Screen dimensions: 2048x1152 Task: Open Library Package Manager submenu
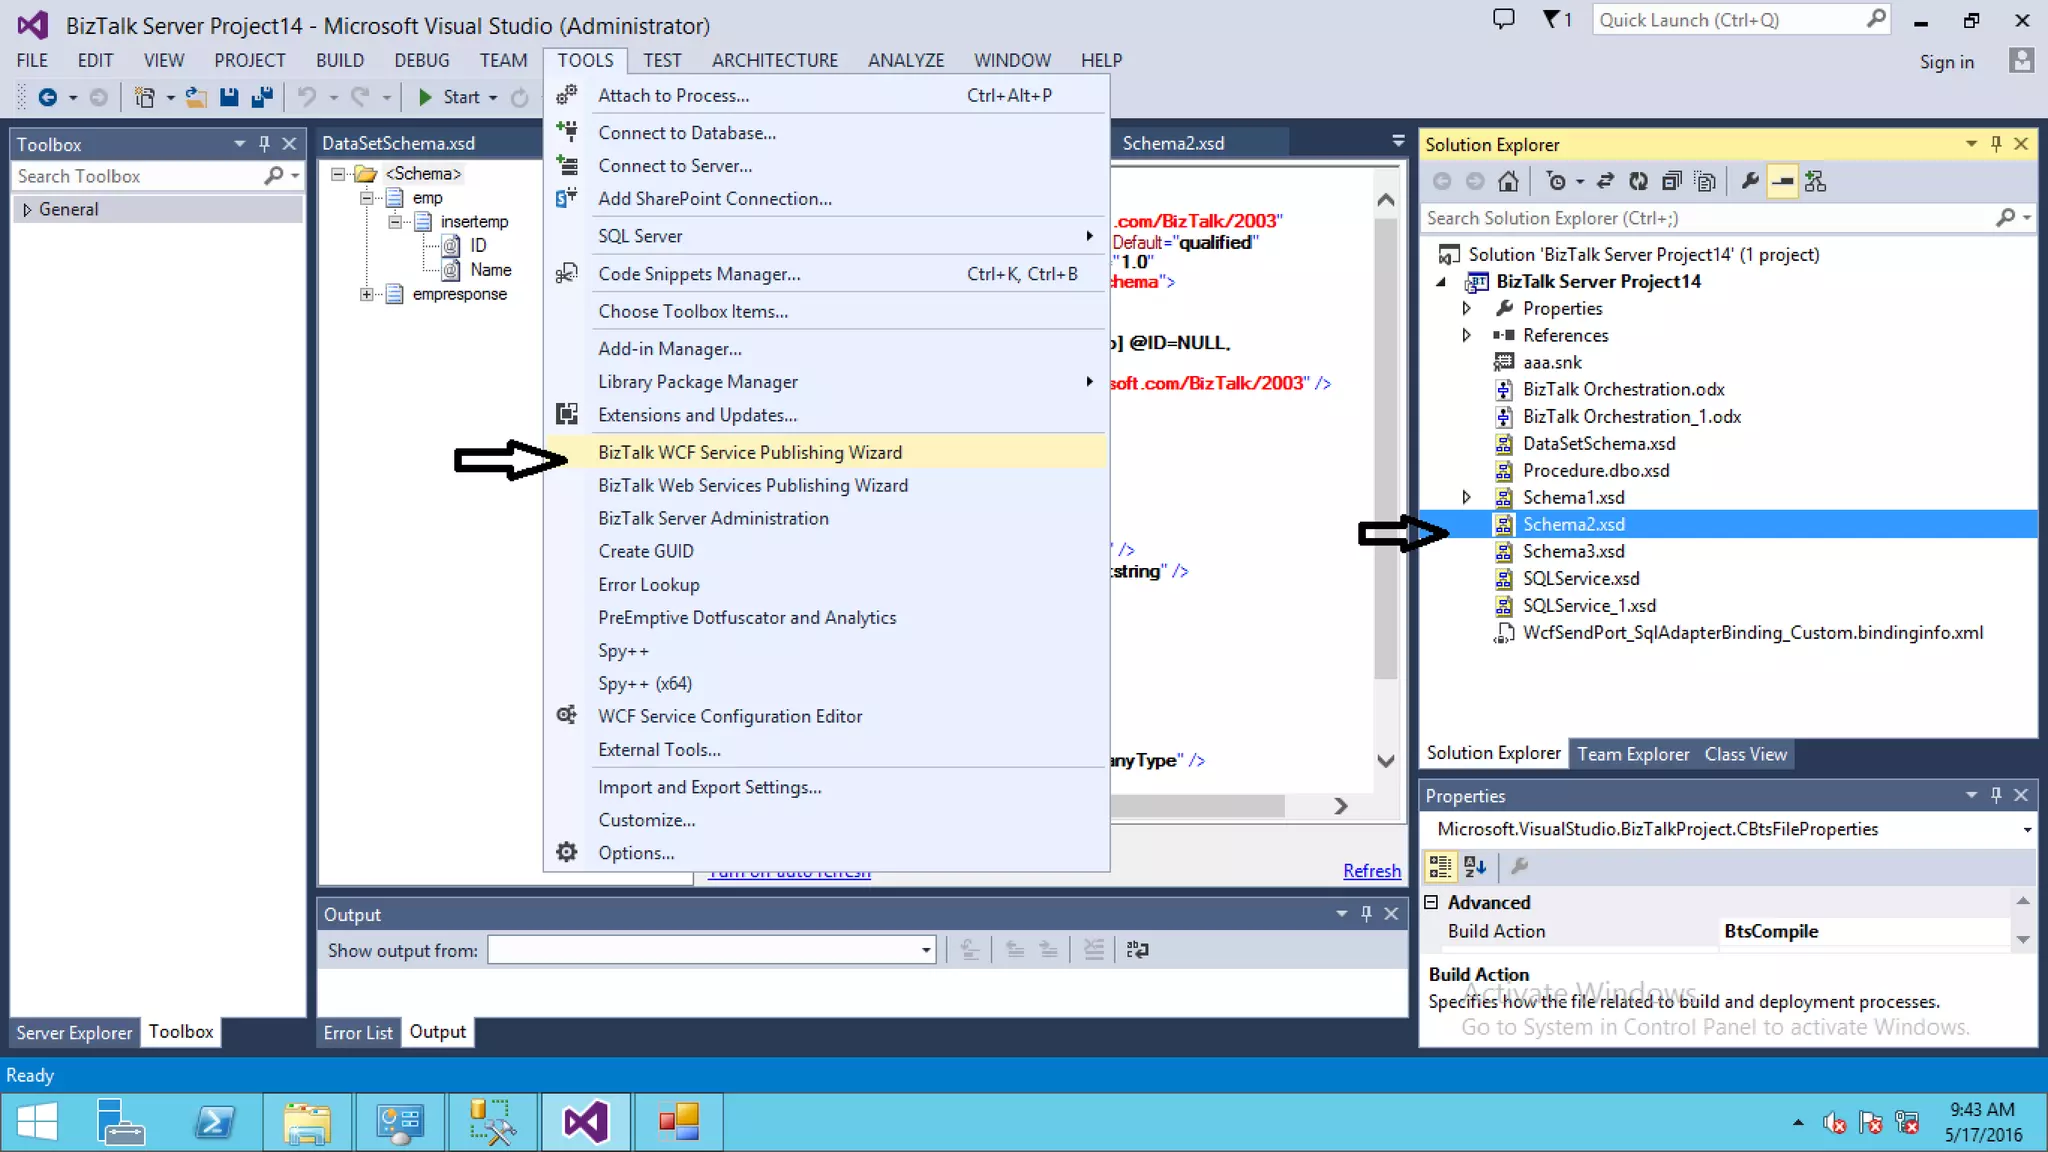pyautogui.click(x=827, y=382)
